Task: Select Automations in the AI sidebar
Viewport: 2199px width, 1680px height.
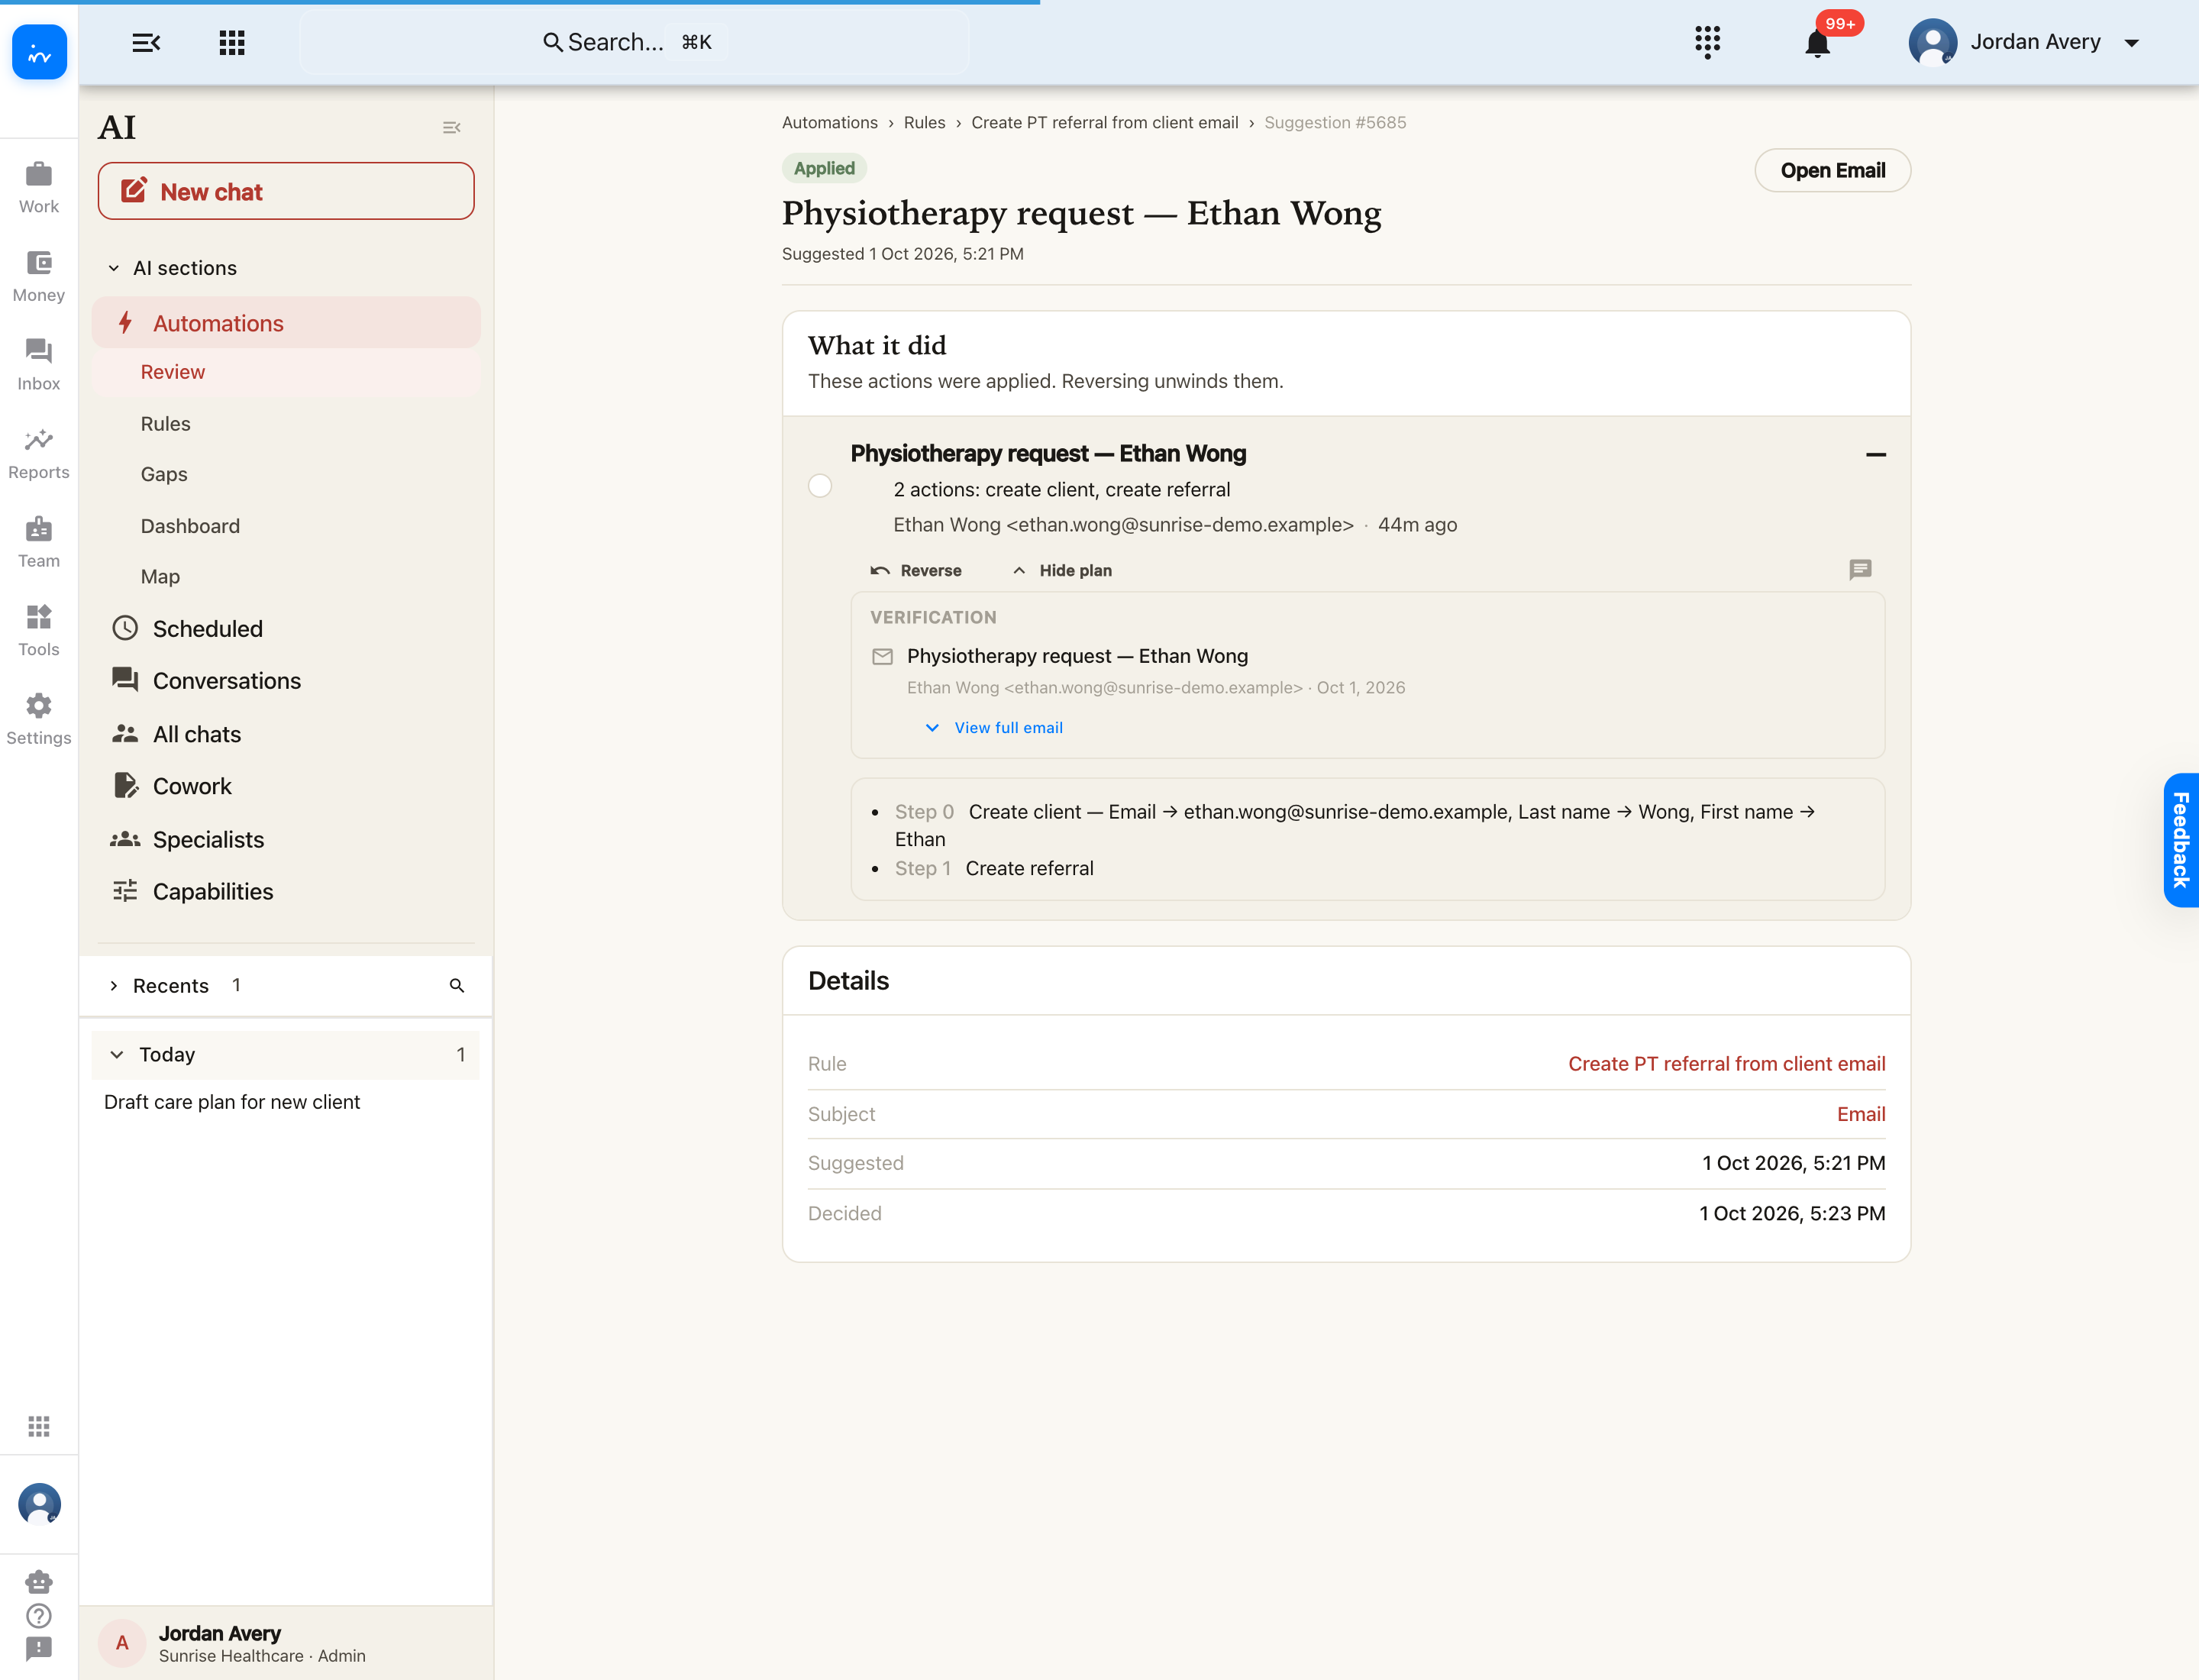Action: click(x=286, y=323)
